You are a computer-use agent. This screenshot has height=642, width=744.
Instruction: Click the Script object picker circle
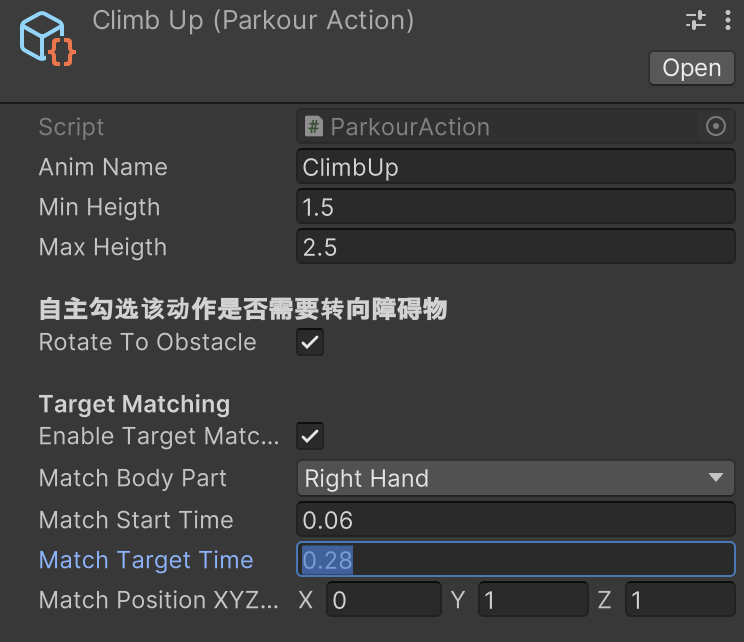tap(715, 127)
